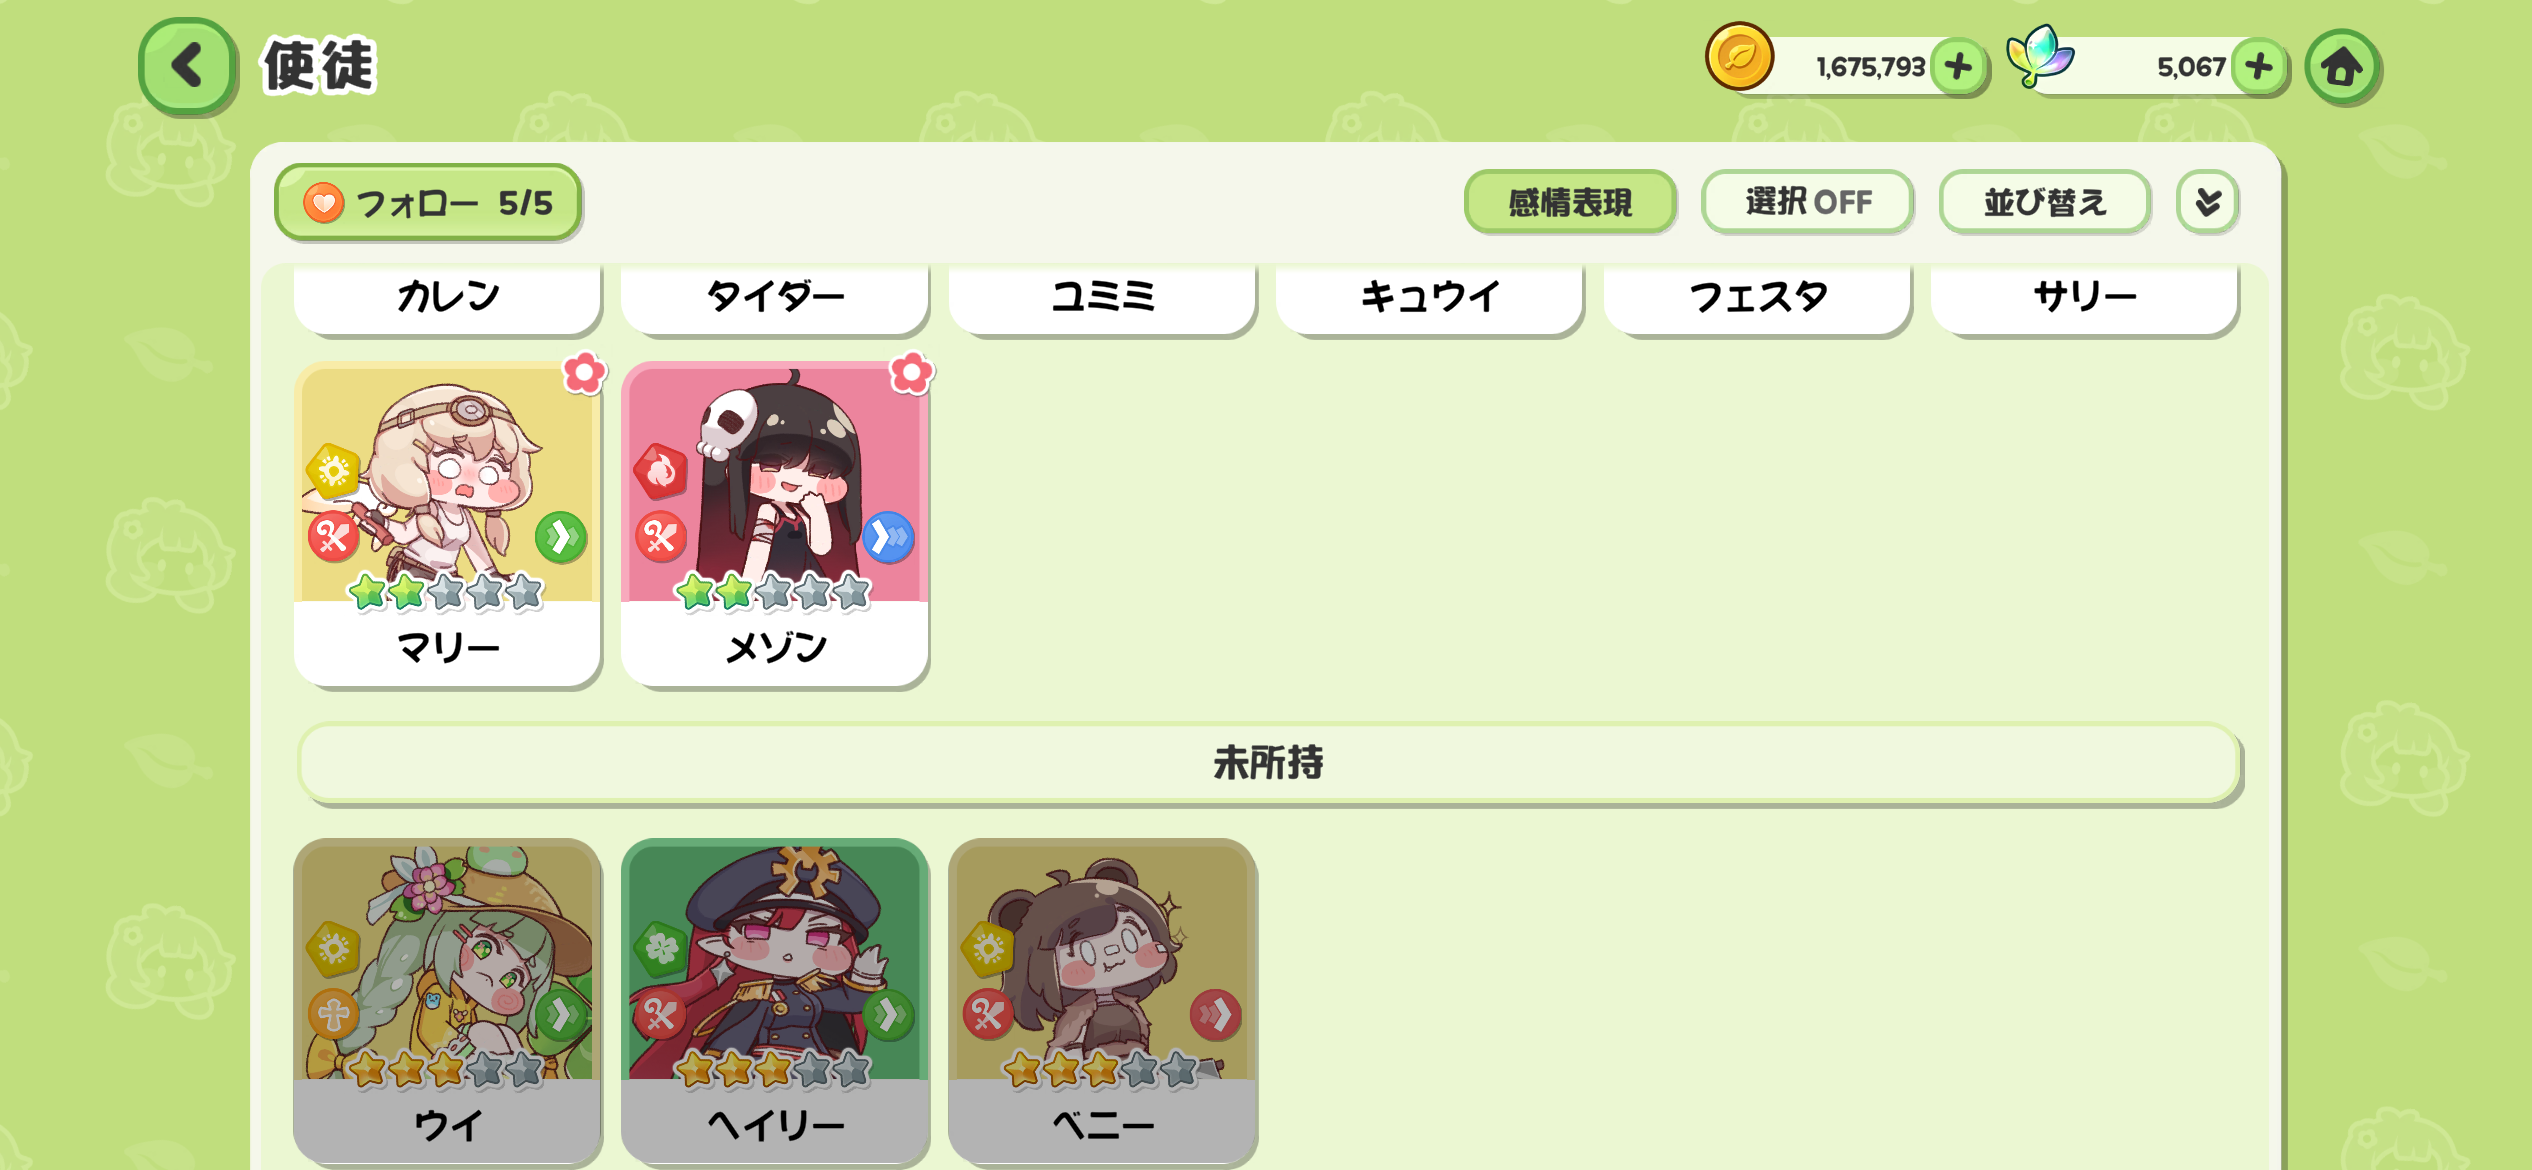The image size is (2532, 1170).
Task: Click the red flower badge on マリー card
Action: click(x=584, y=373)
